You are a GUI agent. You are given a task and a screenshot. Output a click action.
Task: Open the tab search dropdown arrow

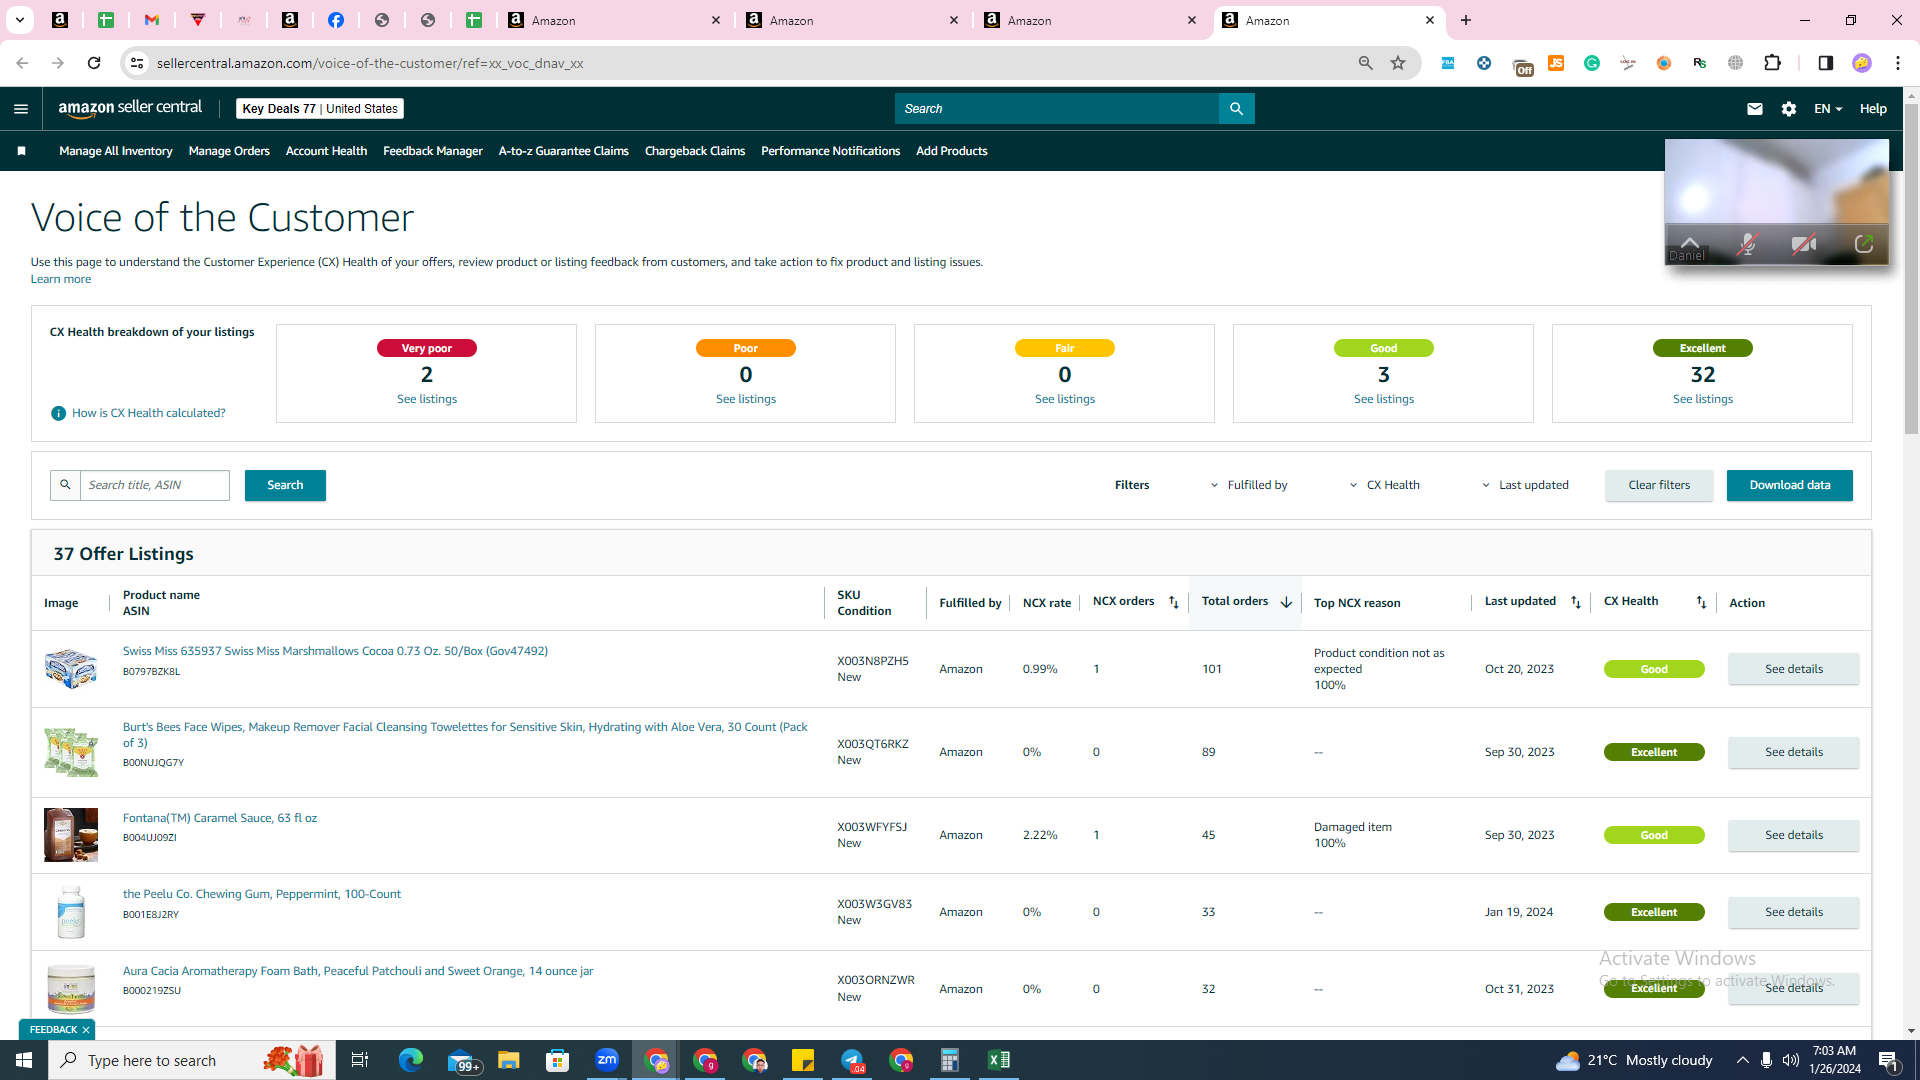click(x=19, y=20)
